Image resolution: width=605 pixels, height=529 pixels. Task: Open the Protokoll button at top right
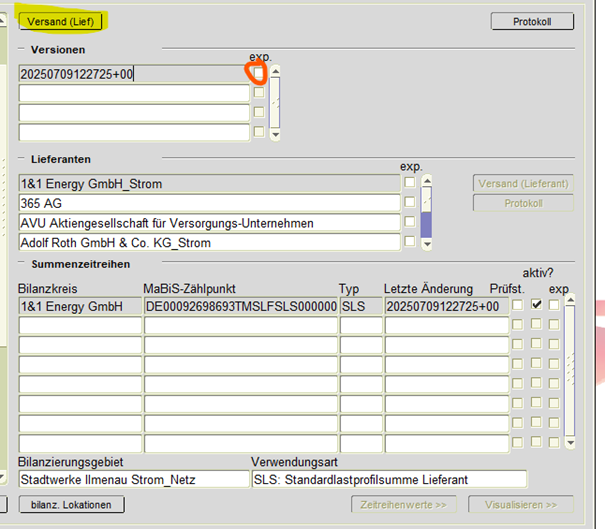pos(532,22)
